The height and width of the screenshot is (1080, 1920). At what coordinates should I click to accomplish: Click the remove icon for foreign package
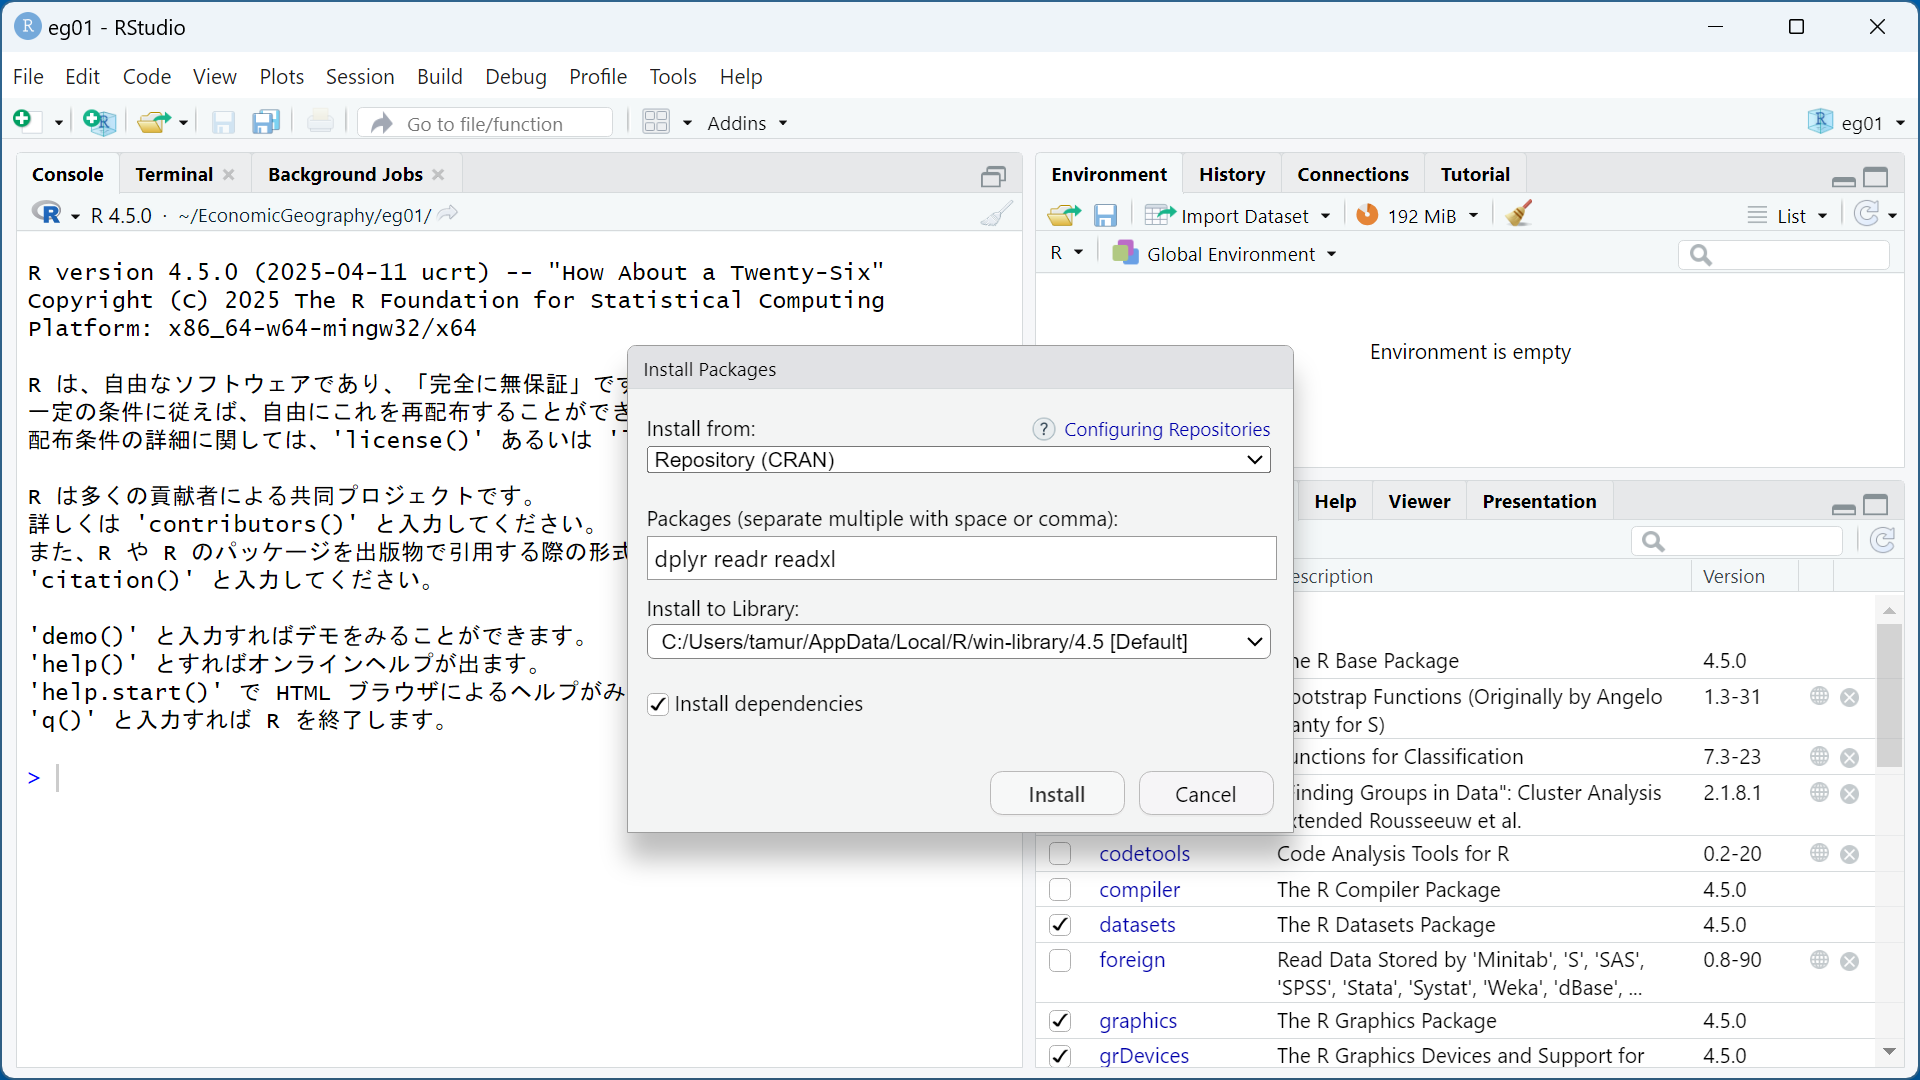tap(1850, 961)
